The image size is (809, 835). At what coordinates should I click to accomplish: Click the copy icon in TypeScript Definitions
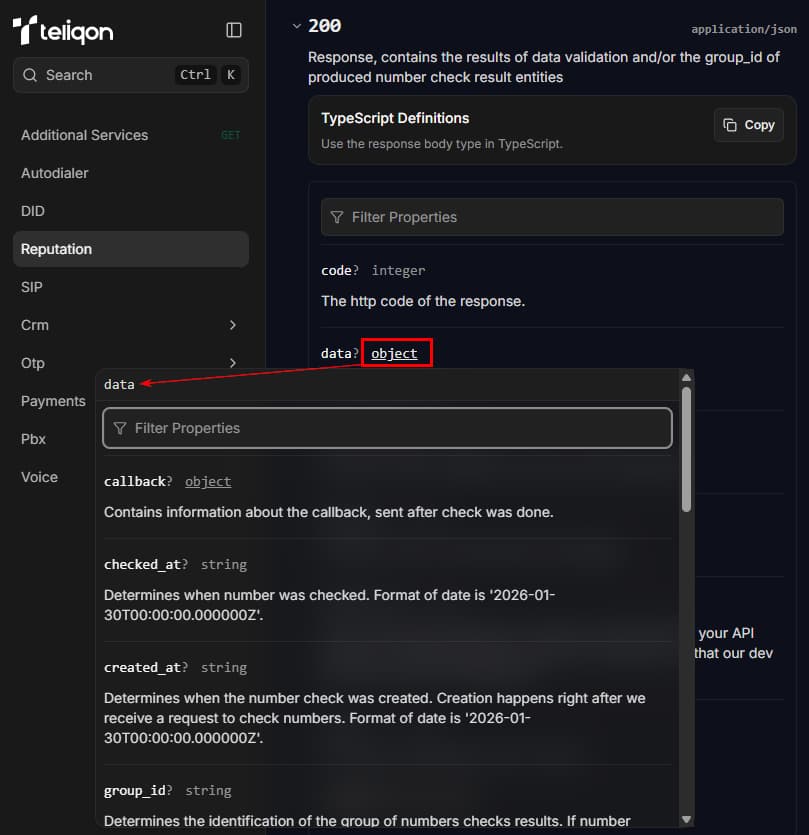[730, 125]
